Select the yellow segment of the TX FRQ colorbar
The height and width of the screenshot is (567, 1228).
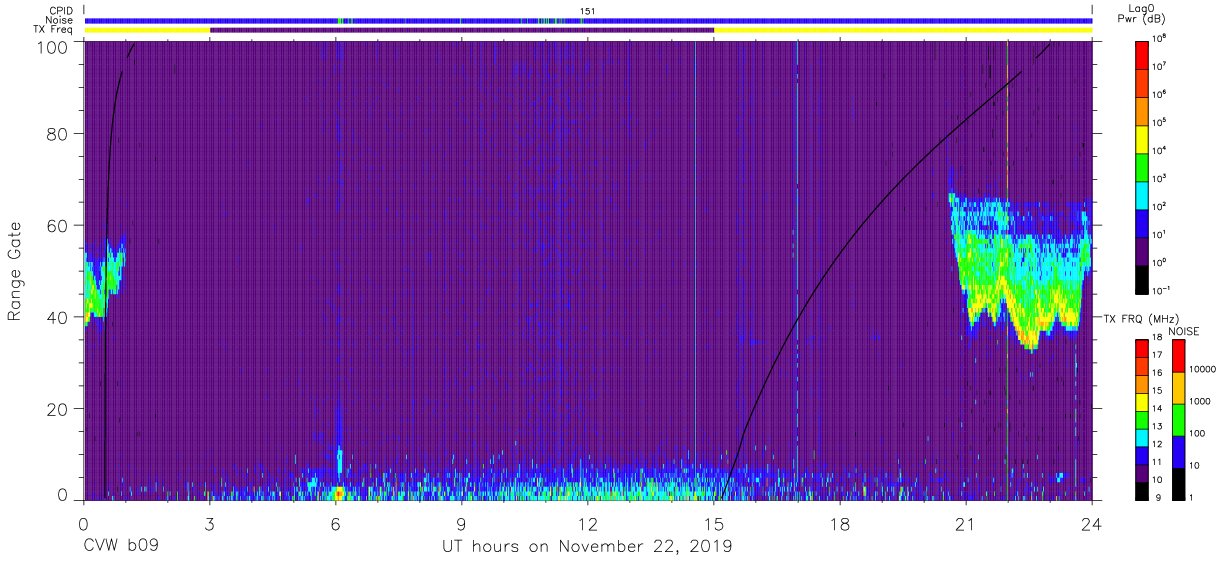pyautogui.click(x=1143, y=404)
